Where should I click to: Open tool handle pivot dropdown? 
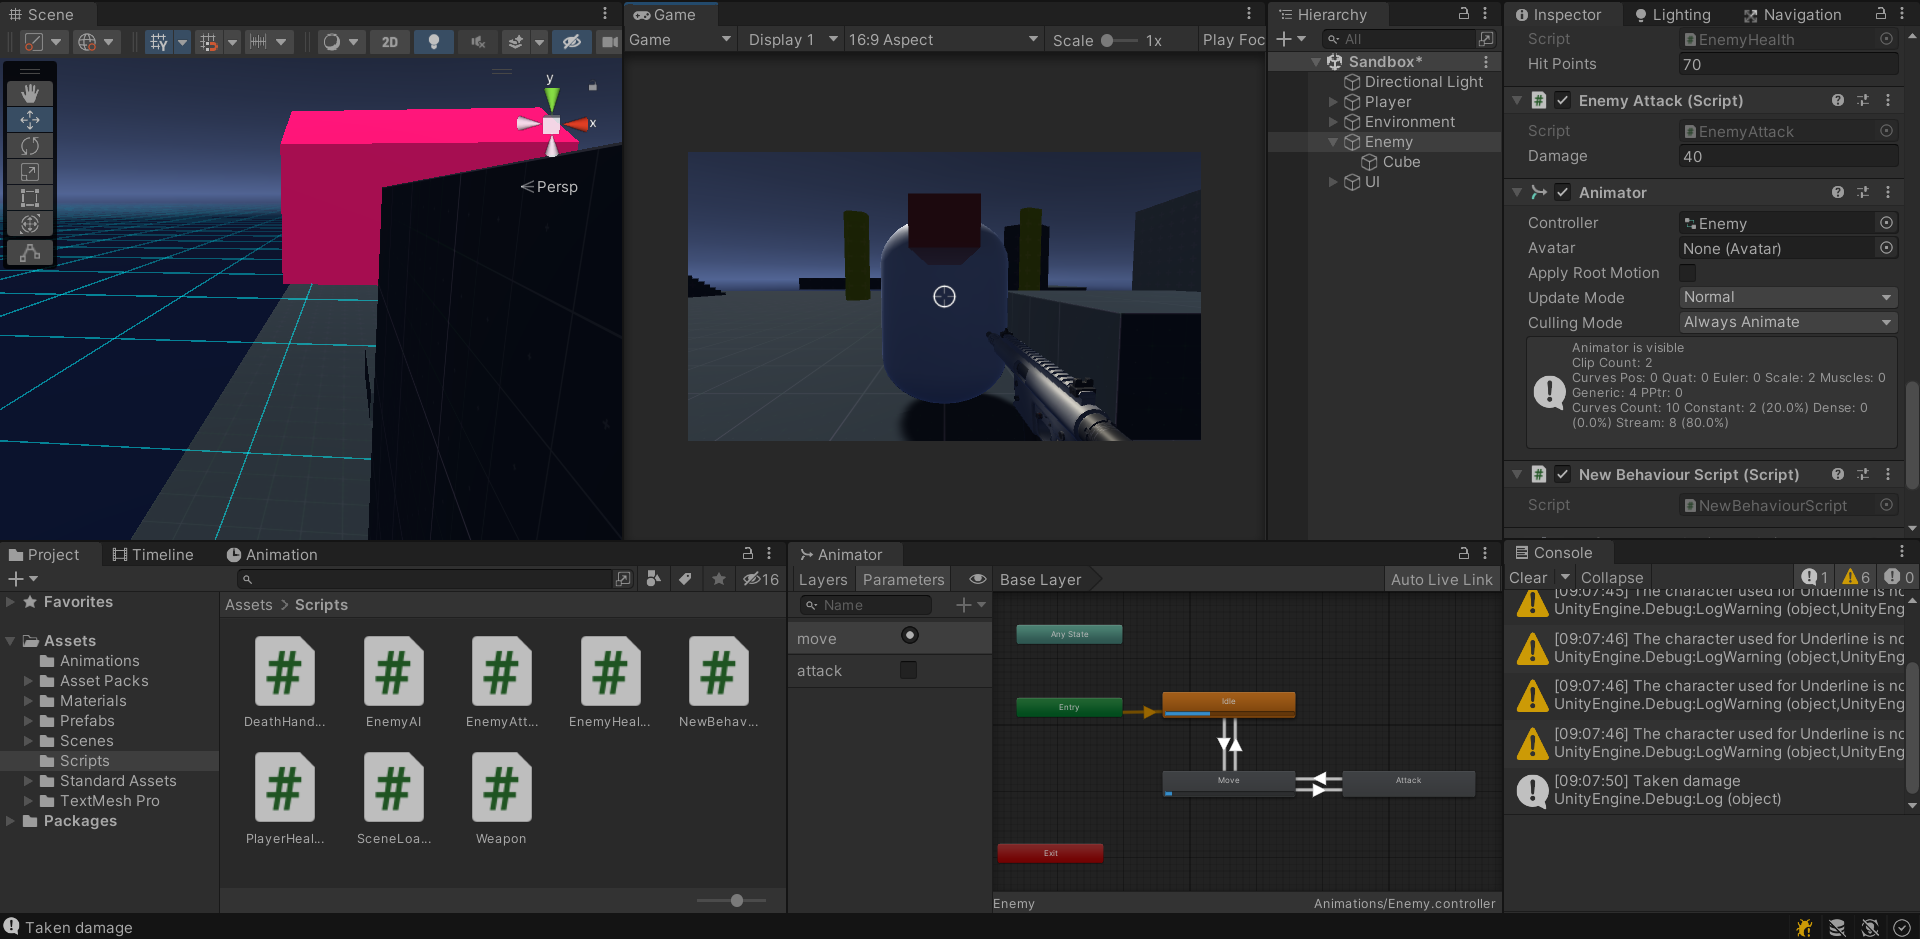pos(43,41)
